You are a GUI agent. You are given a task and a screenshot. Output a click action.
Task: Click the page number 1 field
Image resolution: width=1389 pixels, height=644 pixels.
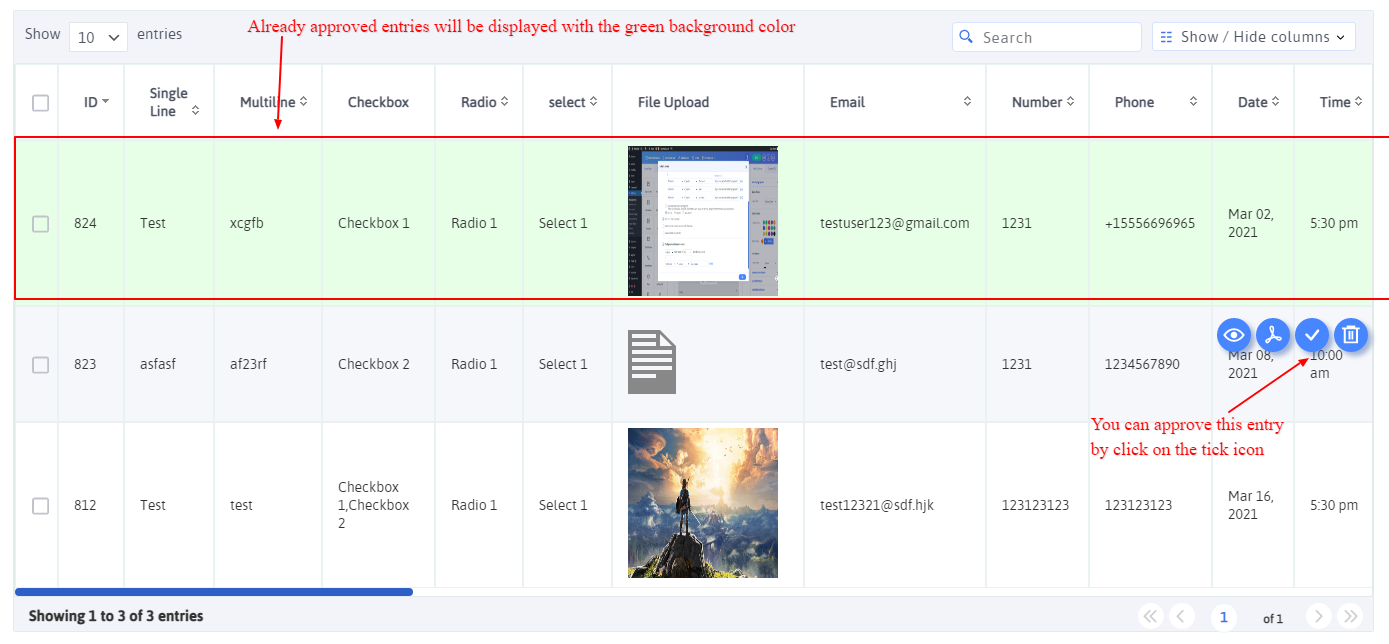point(1224,618)
